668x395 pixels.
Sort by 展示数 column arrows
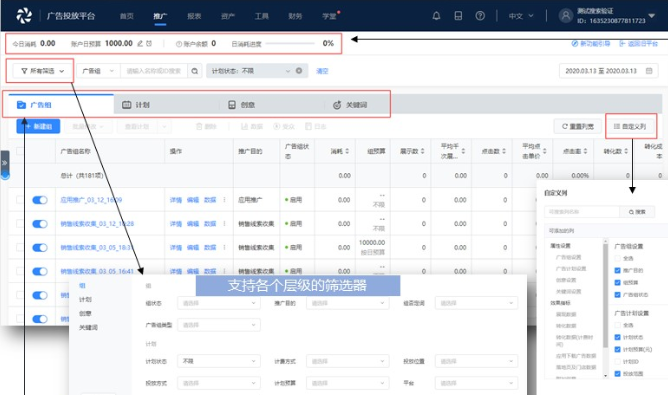(423, 151)
